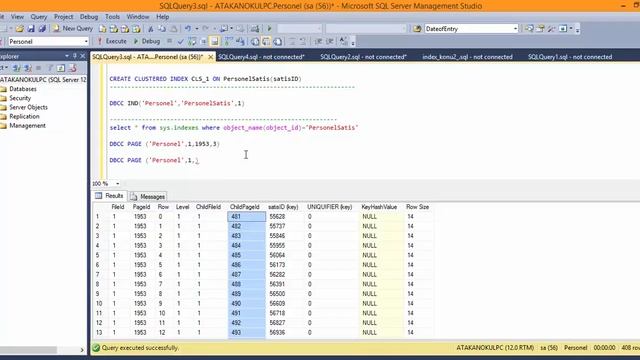Click Object Explorer Filter icon

[x=50, y=68]
